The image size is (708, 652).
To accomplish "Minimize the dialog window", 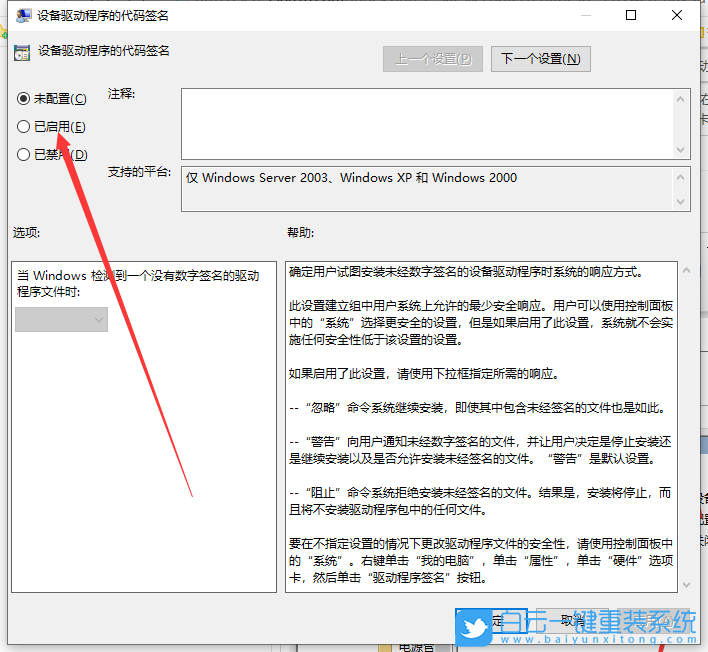I will [x=586, y=15].
